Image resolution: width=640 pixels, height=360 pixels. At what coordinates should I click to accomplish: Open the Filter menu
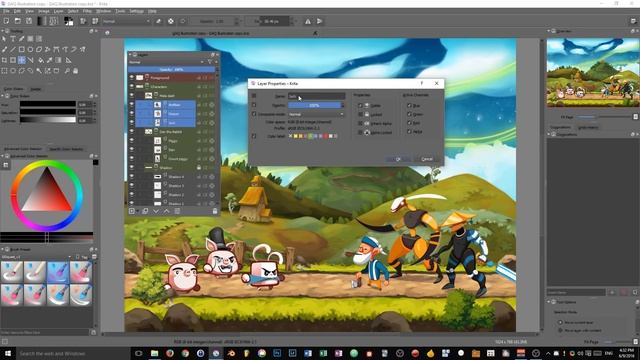pos(87,11)
